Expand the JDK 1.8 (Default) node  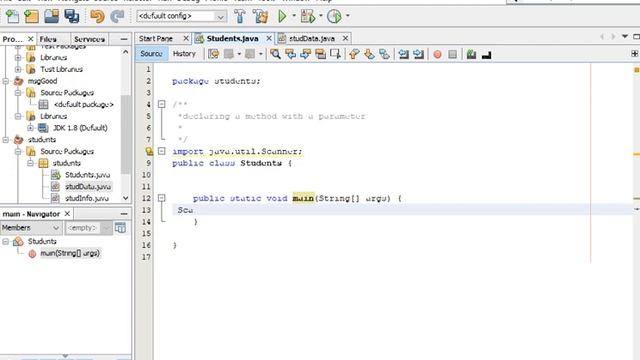31,128
